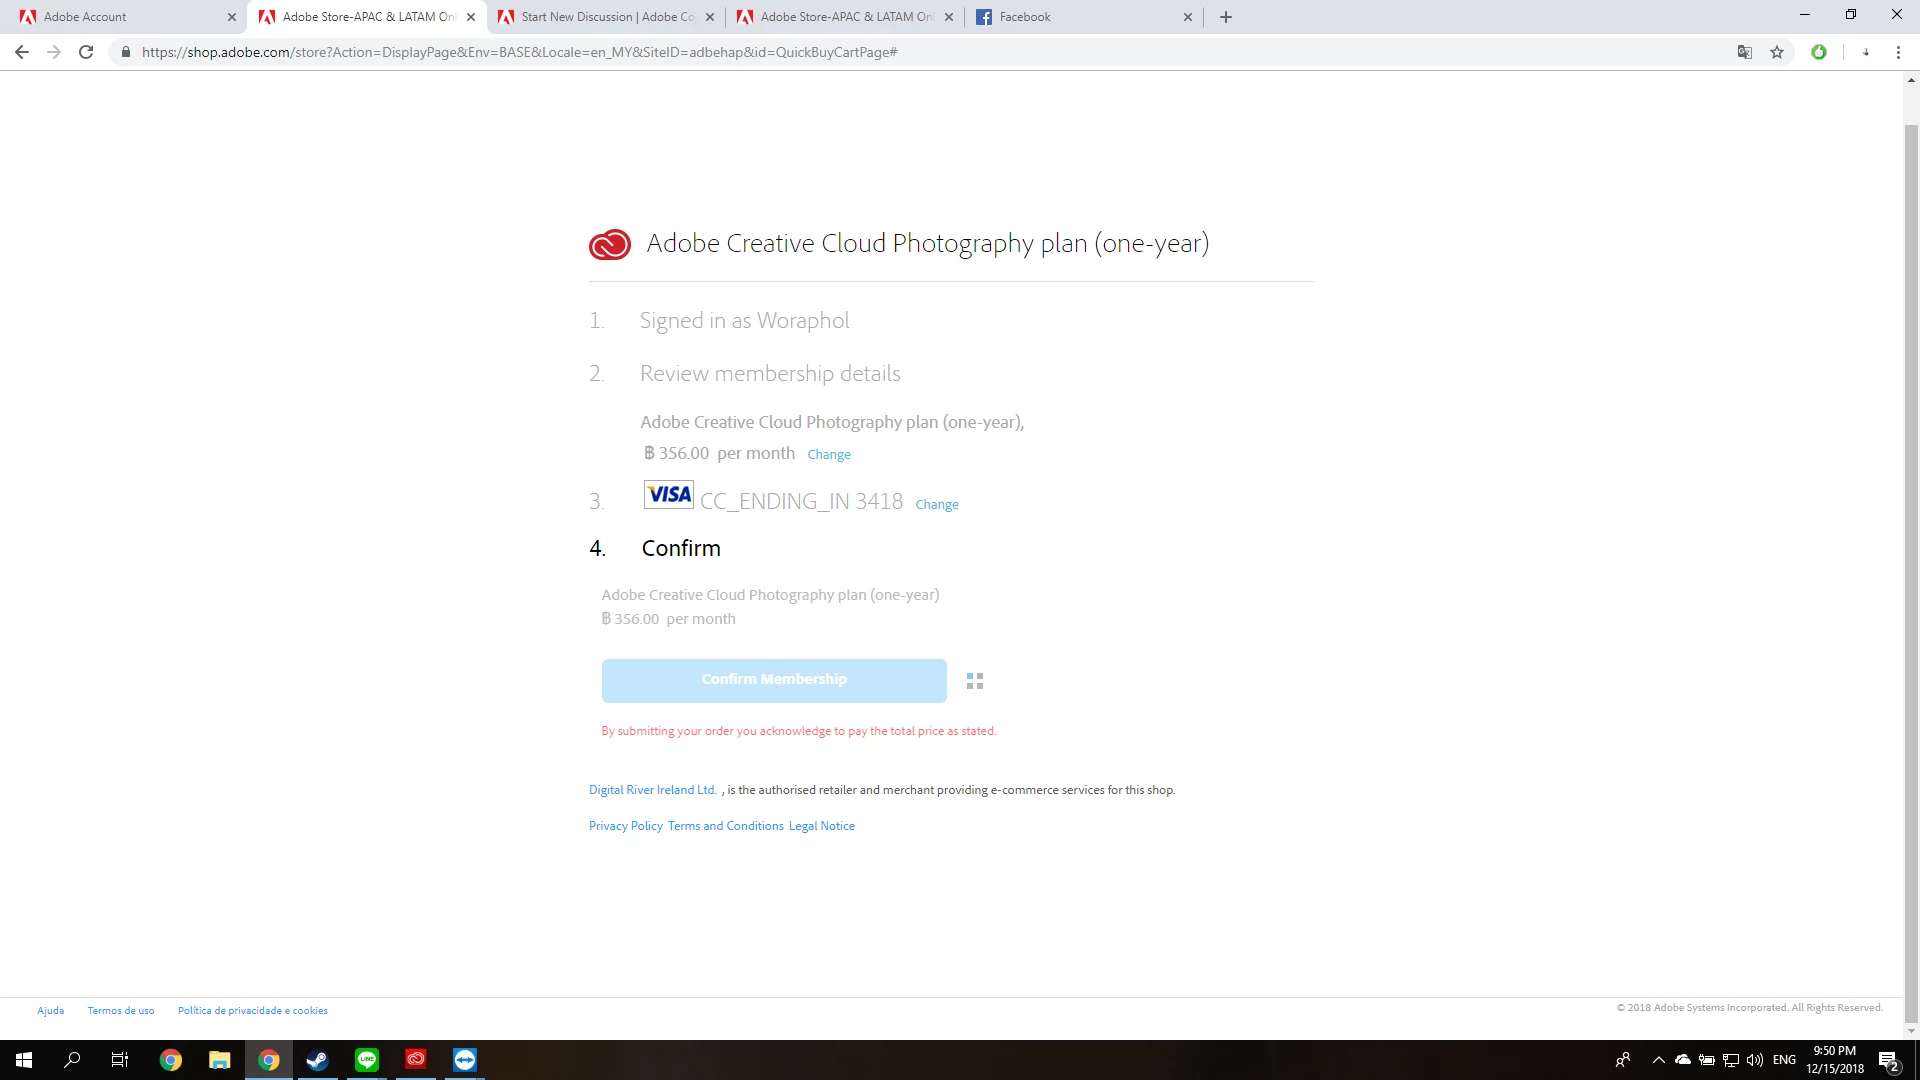This screenshot has width=1920, height=1080.
Task: Go back with browser back arrow
Action: click(x=22, y=52)
